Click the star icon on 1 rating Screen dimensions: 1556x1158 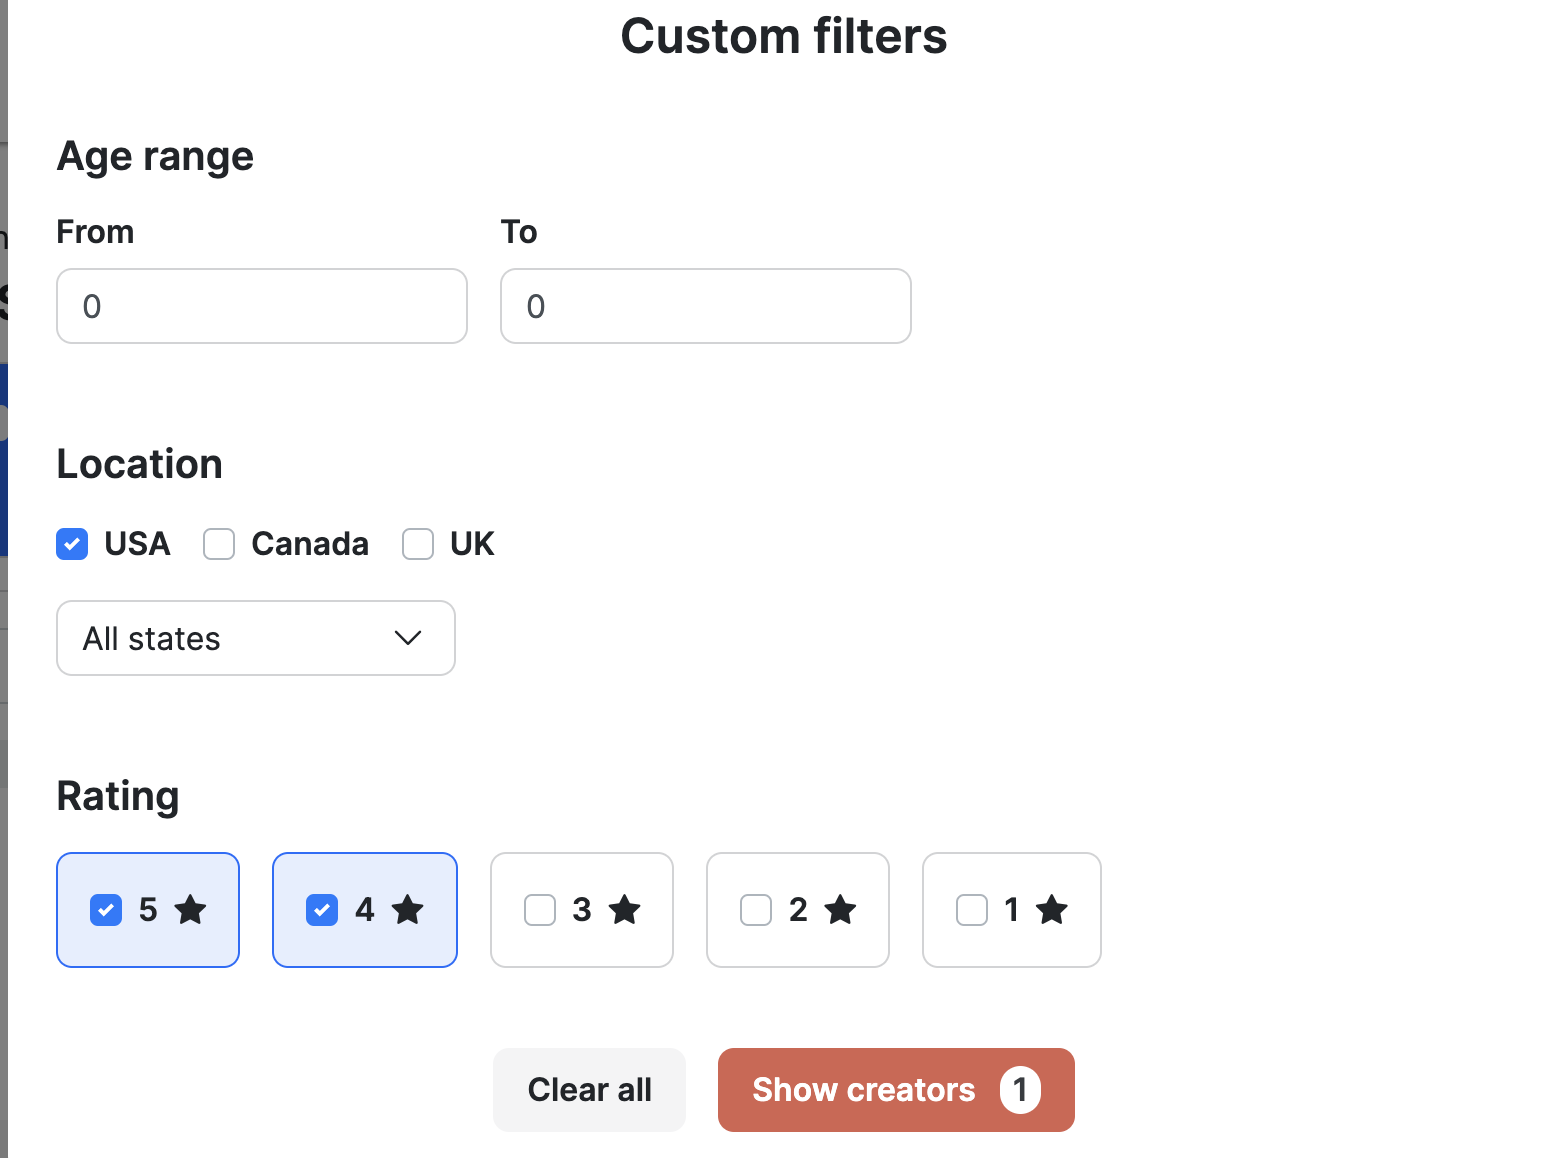[1051, 910]
